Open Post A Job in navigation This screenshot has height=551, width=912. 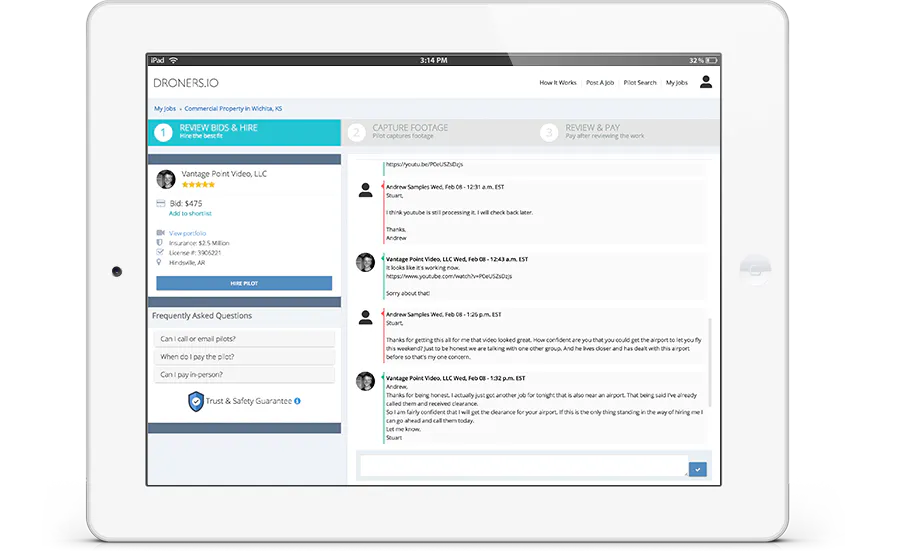600,83
